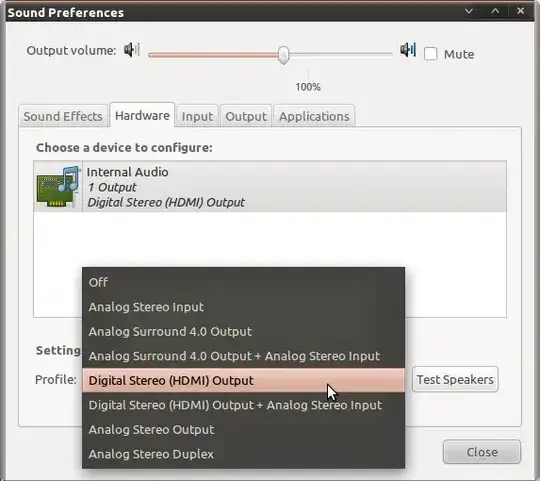Click the Close button
This screenshot has width=540, height=481.
[x=482, y=452]
